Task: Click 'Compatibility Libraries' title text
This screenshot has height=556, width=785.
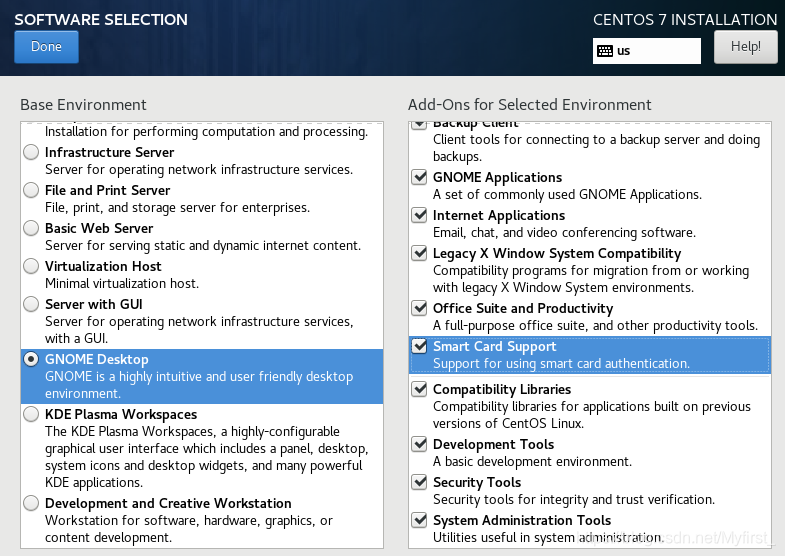Action: click(x=502, y=389)
